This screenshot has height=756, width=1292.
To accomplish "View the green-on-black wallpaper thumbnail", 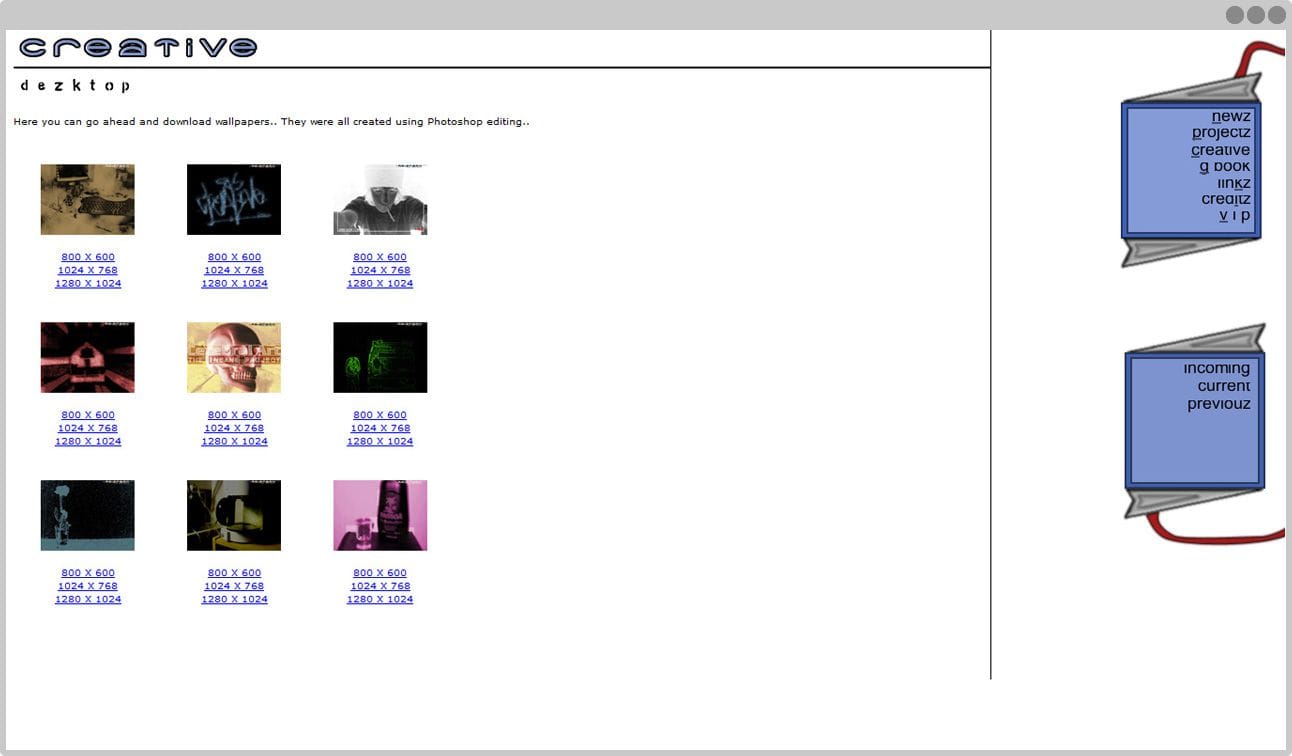I will coord(380,357).
